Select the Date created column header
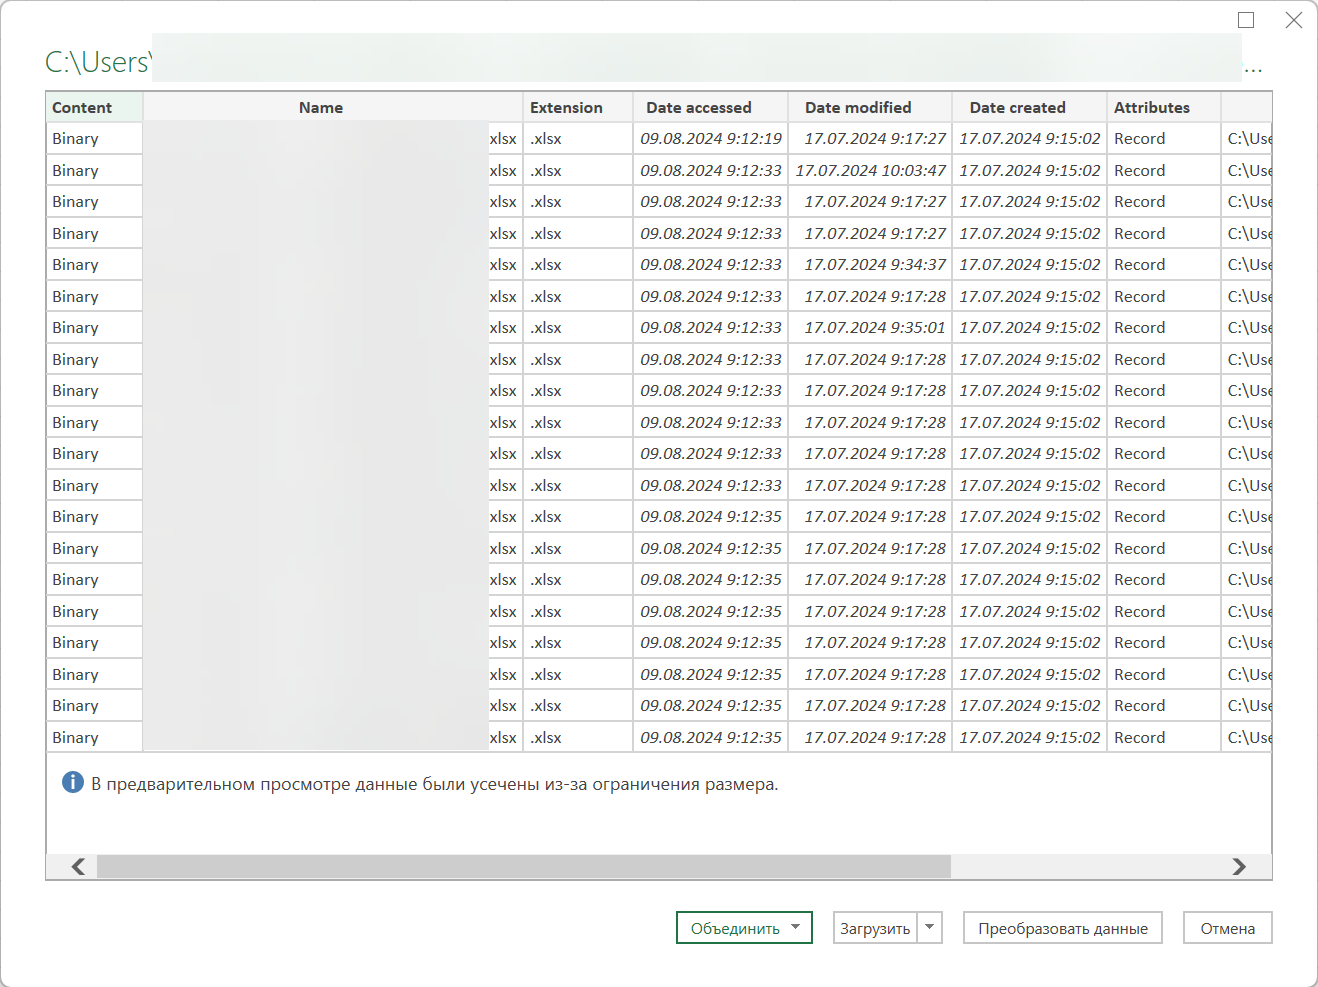1318x987 pixels. pyautogui.click(x=1017, y=107)
